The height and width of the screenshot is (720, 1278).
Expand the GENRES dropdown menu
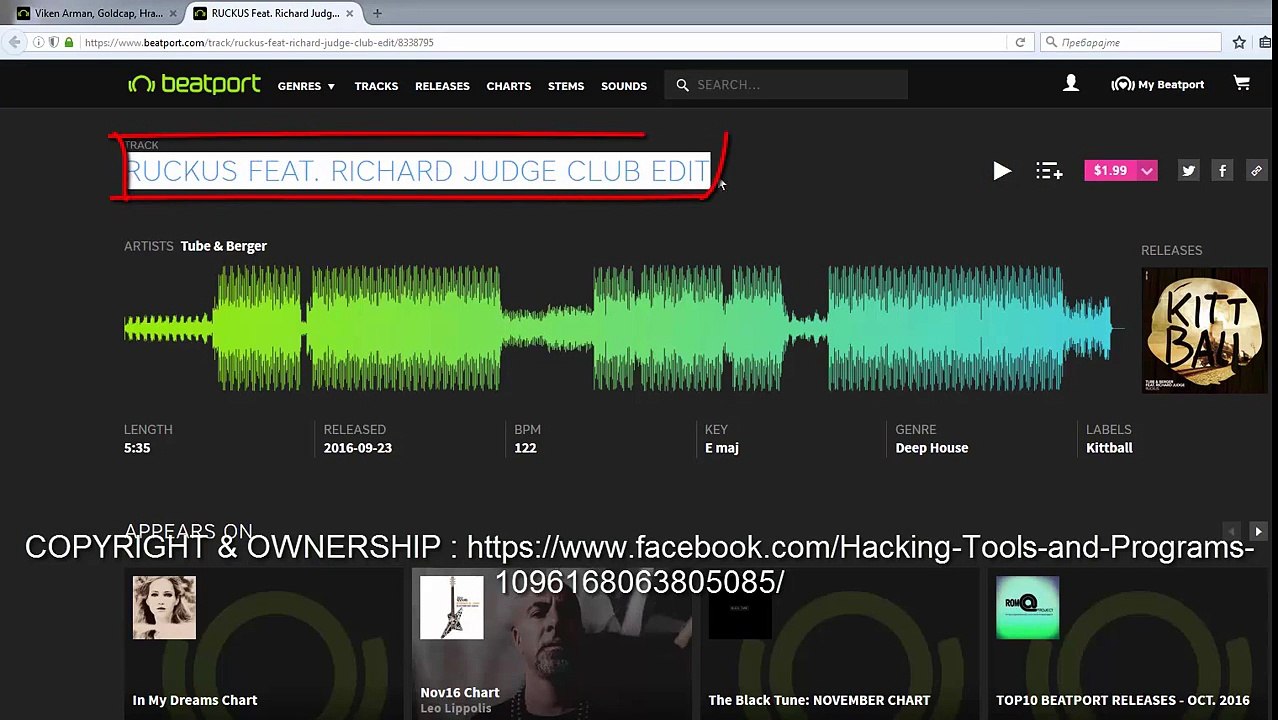(306, 86)
